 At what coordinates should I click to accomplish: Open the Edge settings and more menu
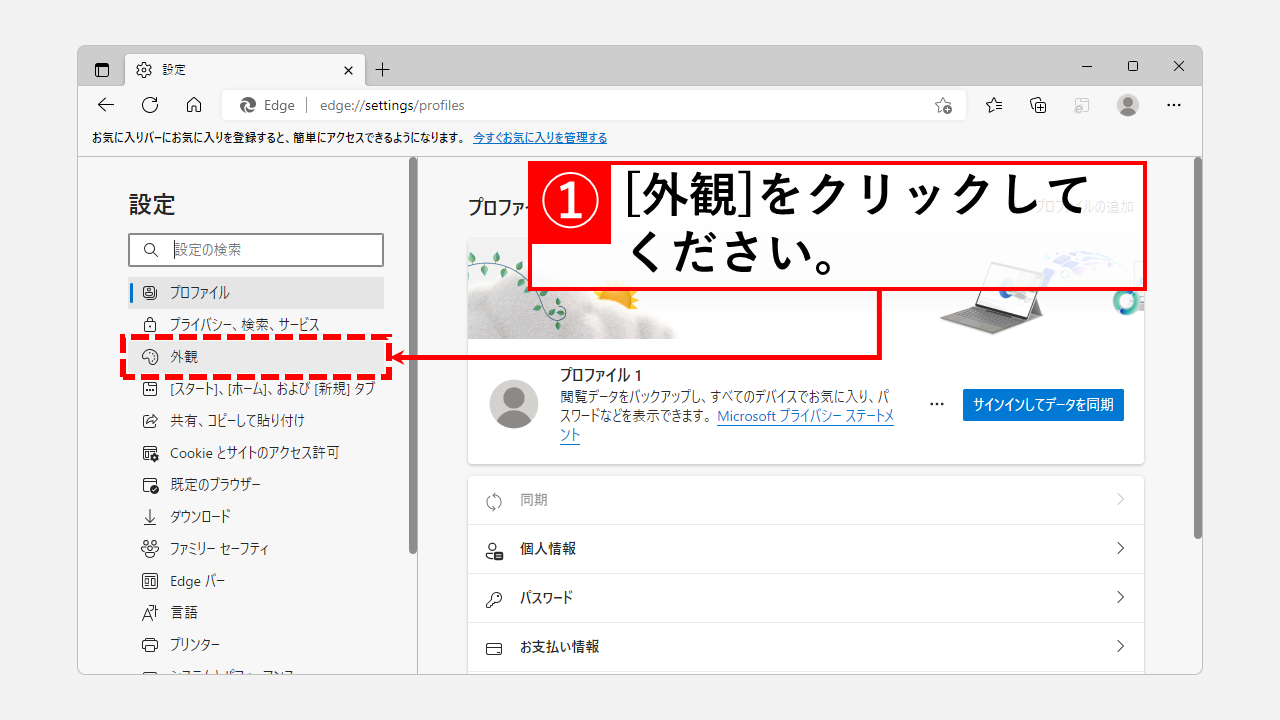pyautogui.click(x=1174, y=105)
